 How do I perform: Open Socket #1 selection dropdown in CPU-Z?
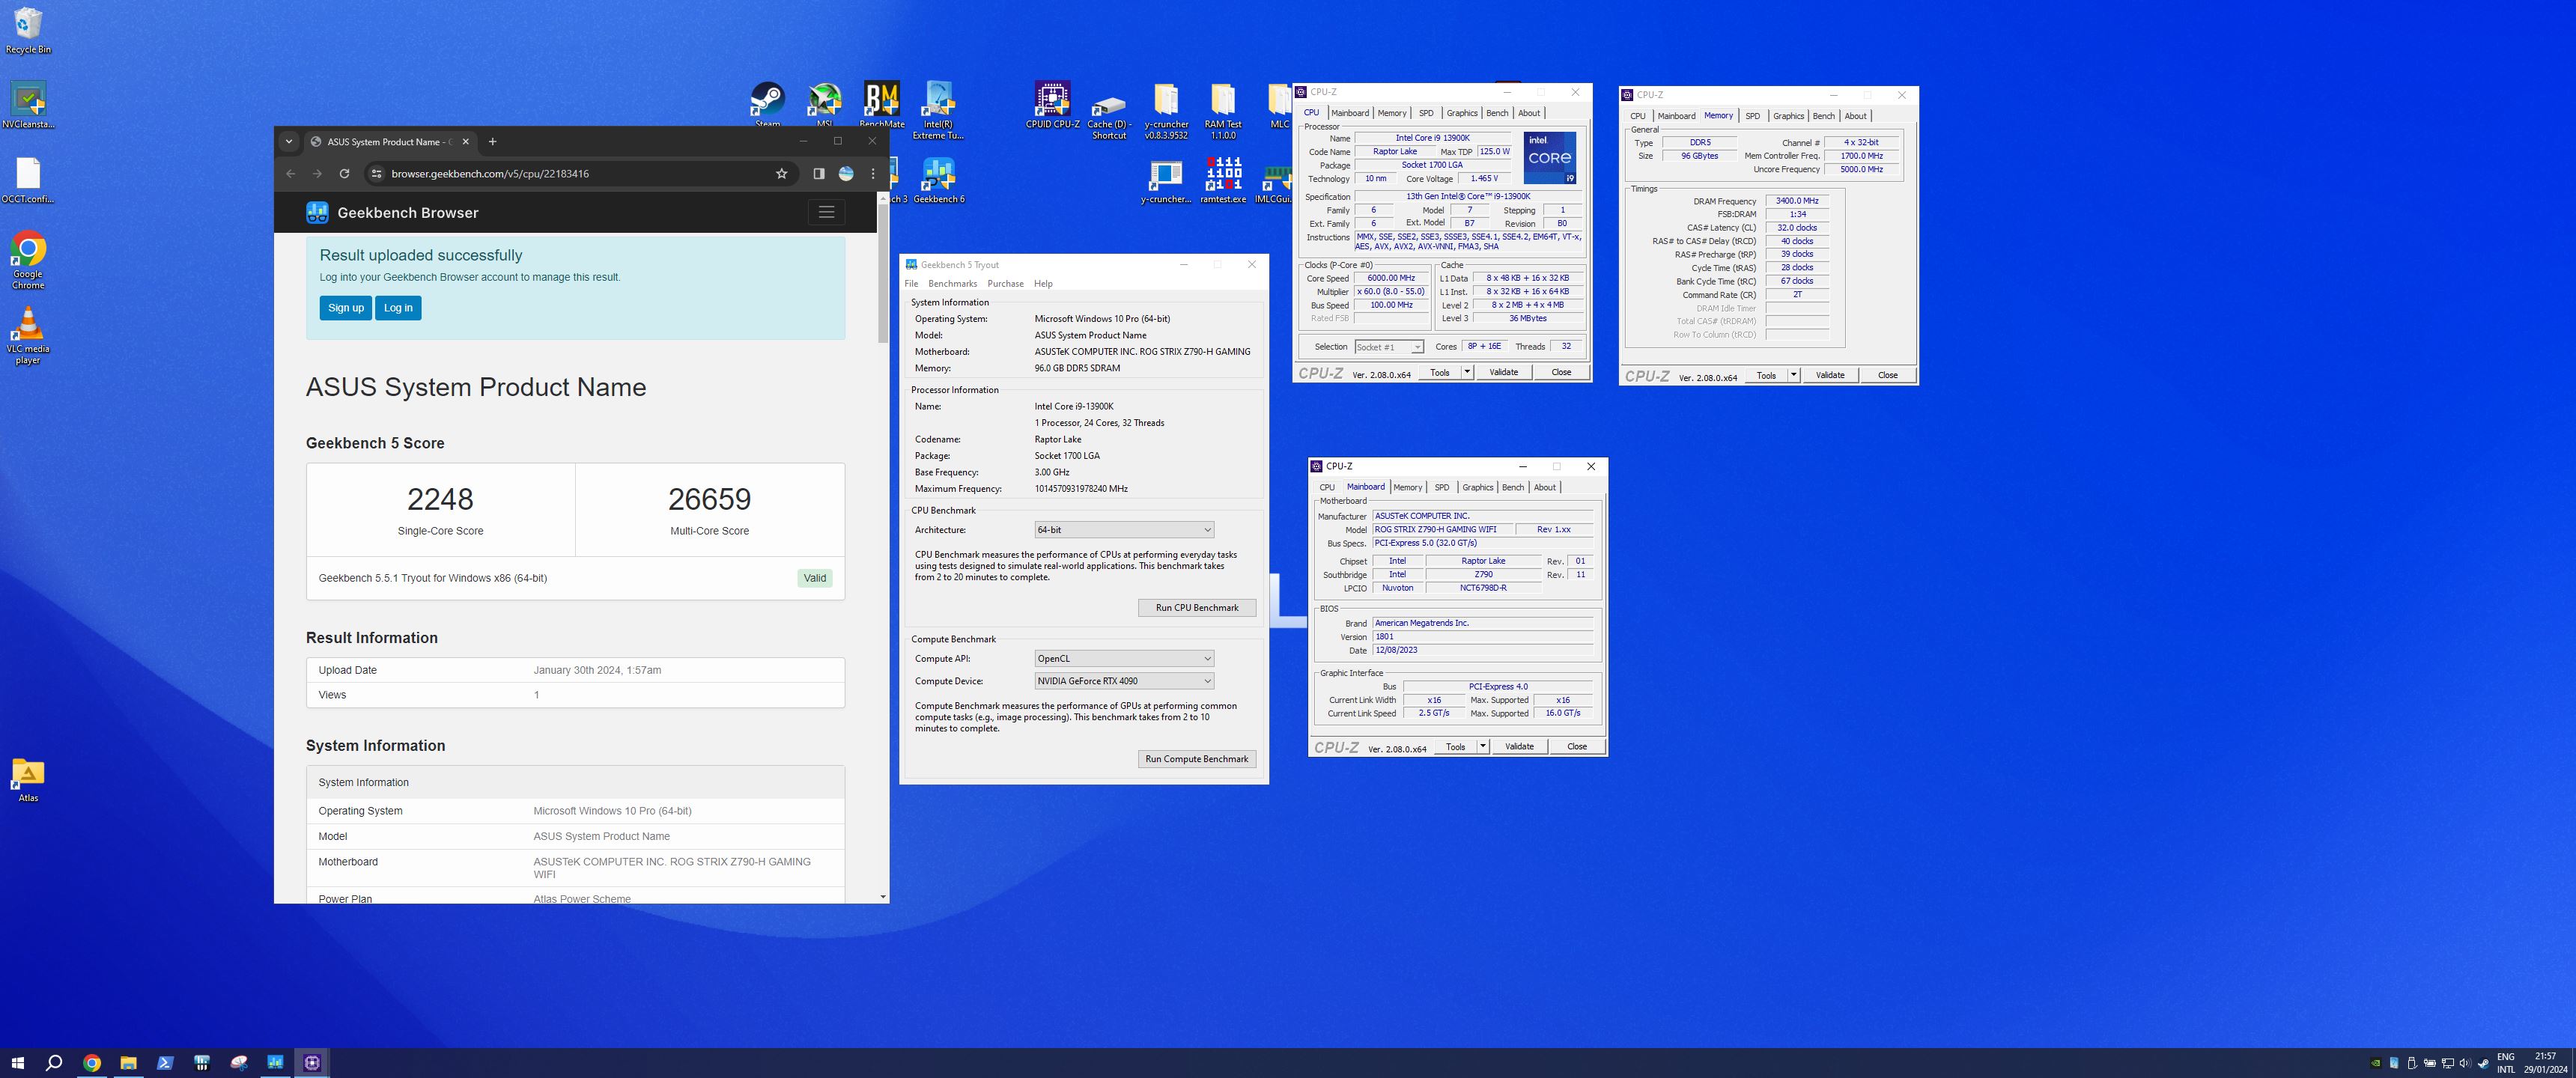coord(1388,347)
